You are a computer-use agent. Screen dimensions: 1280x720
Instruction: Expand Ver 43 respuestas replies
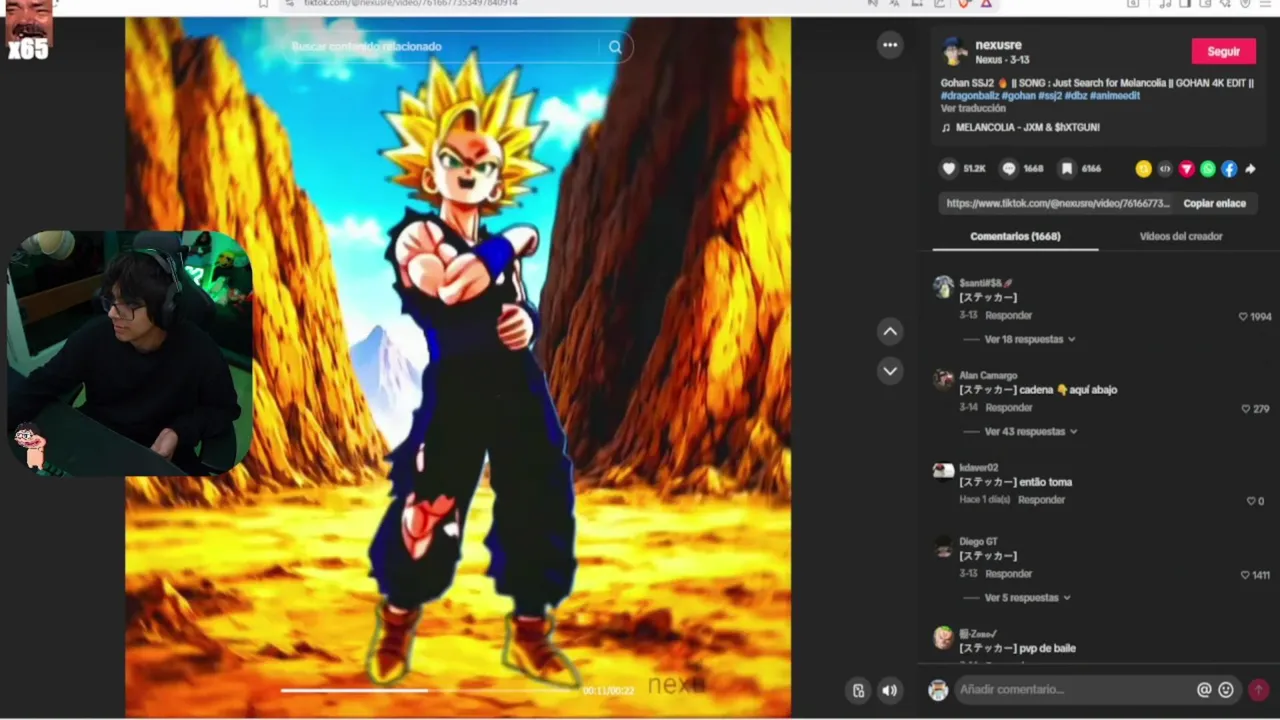1031,431
